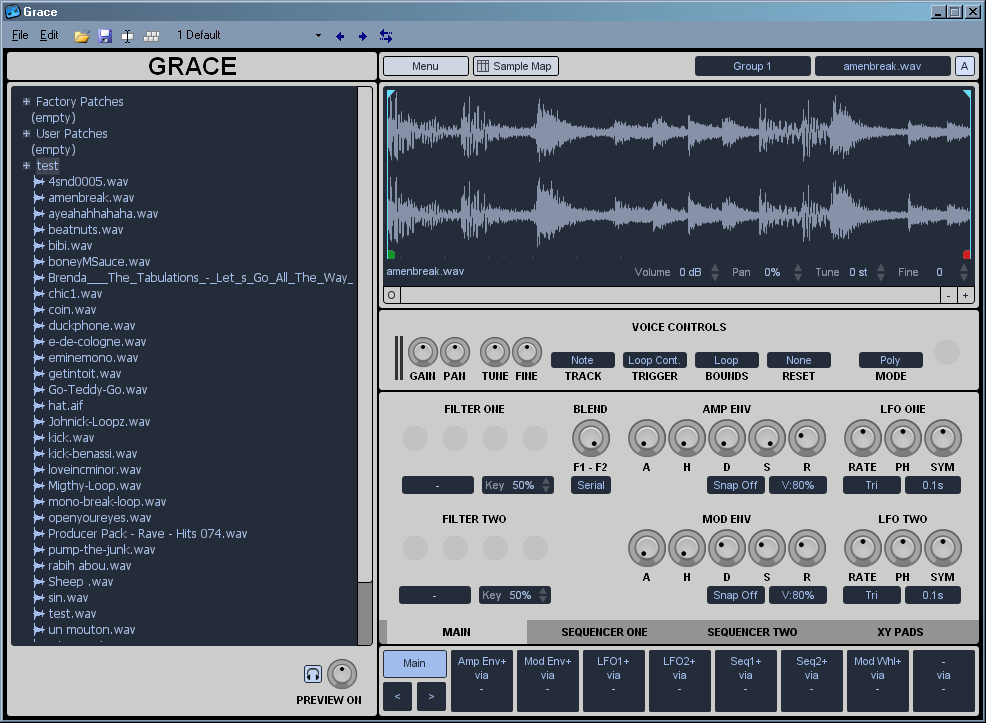Switch to the SEQUENCER ONE tab
Viewport: 986px width, 723px height.
click(604, 631)
